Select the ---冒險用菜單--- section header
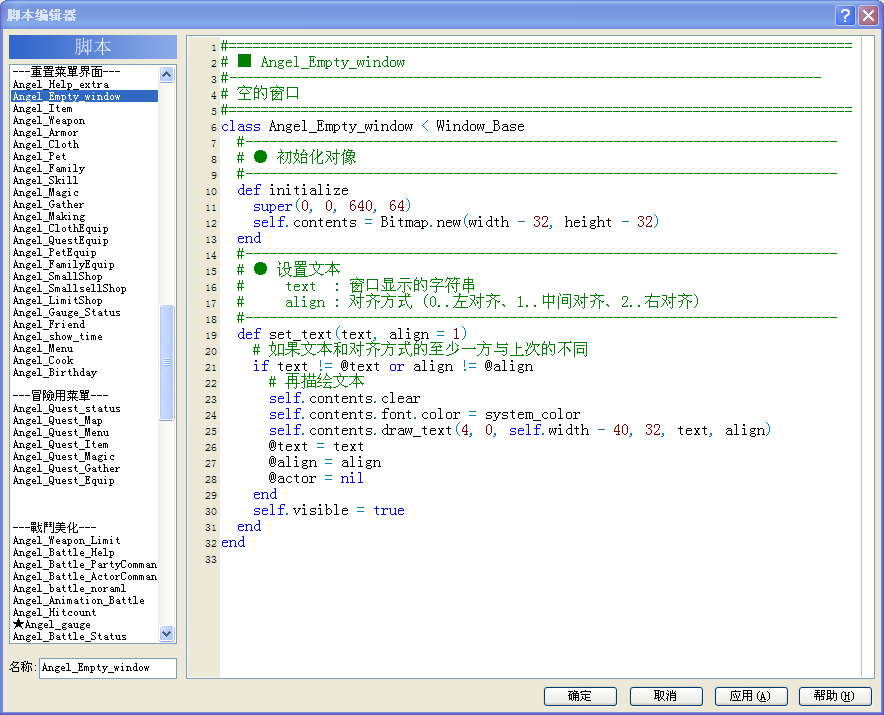This screenshot has height=715, width=884. pos(60,395)
